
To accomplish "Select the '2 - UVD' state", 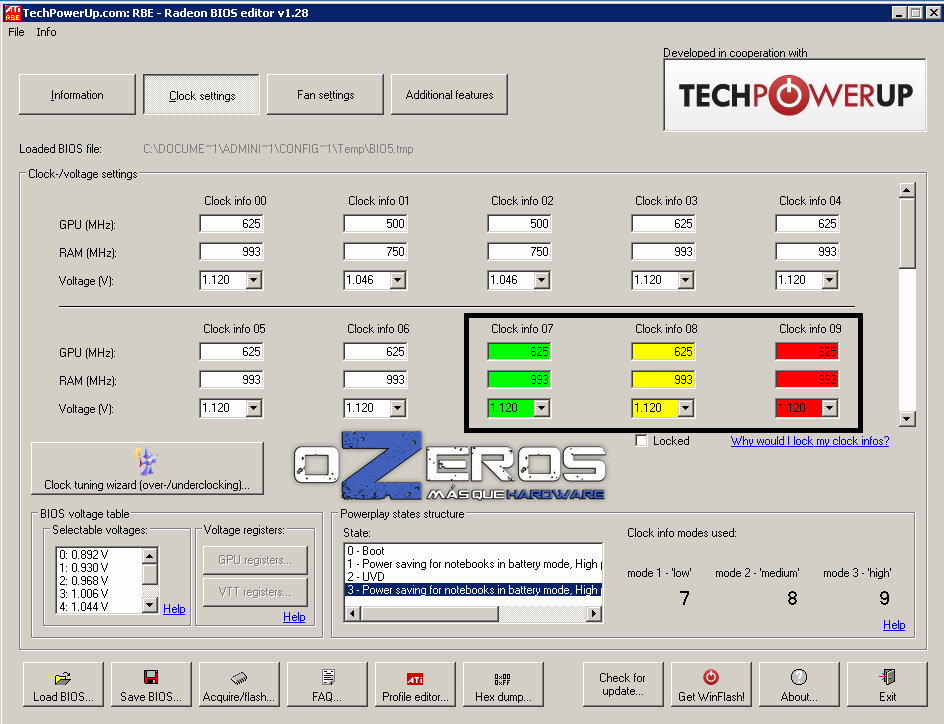I will pyautogui.click(x=473, y=577).
